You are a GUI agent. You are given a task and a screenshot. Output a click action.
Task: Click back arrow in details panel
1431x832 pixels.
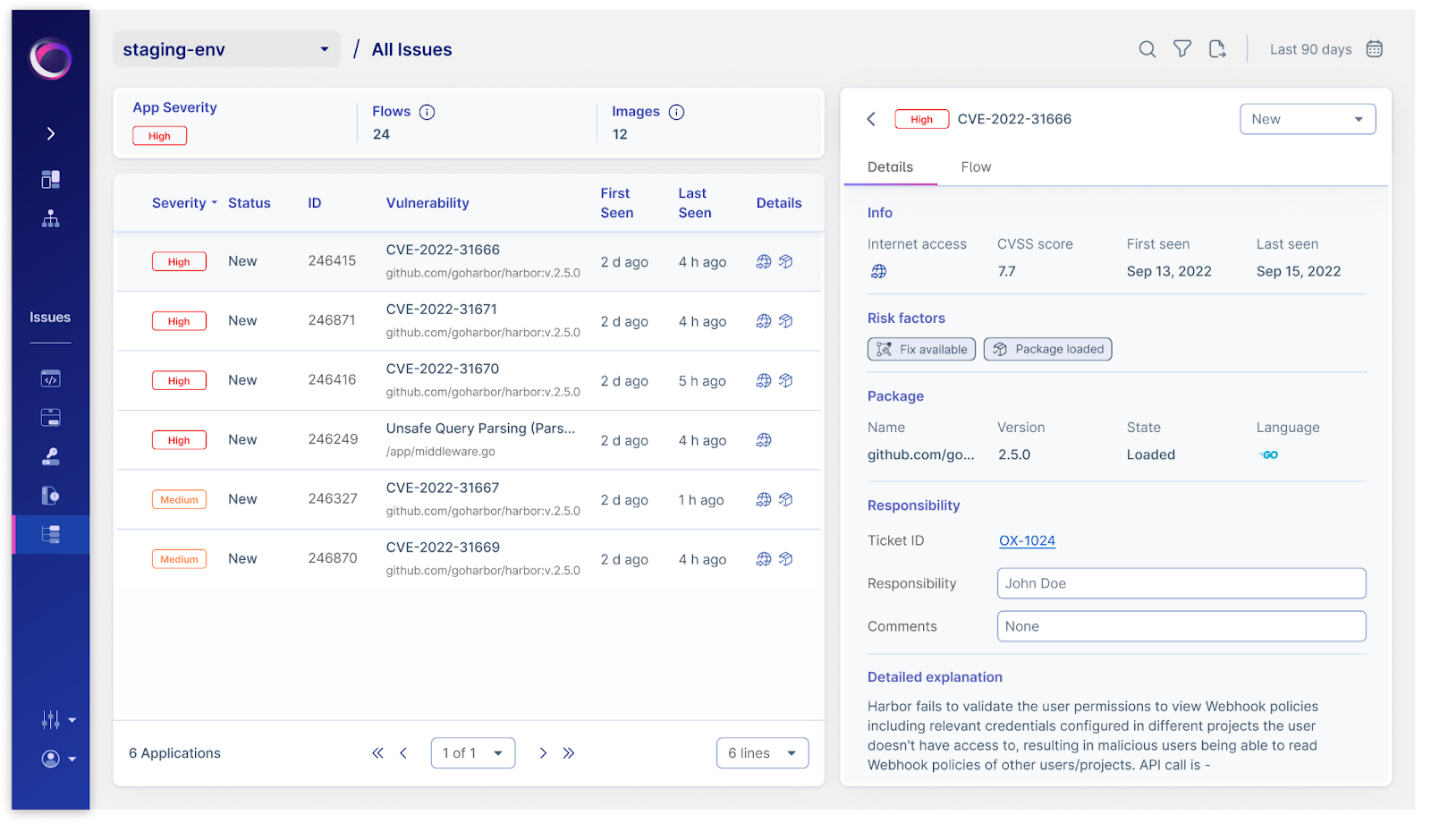871,119
